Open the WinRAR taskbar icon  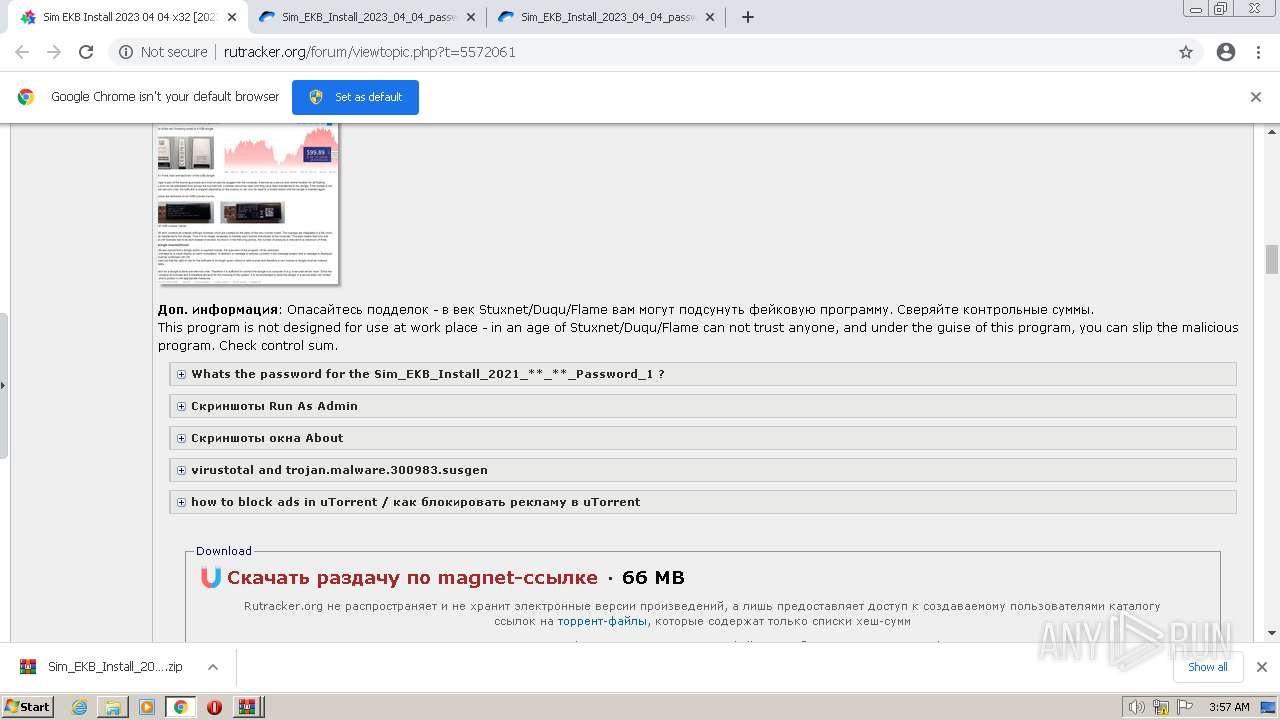coord(246,707)
